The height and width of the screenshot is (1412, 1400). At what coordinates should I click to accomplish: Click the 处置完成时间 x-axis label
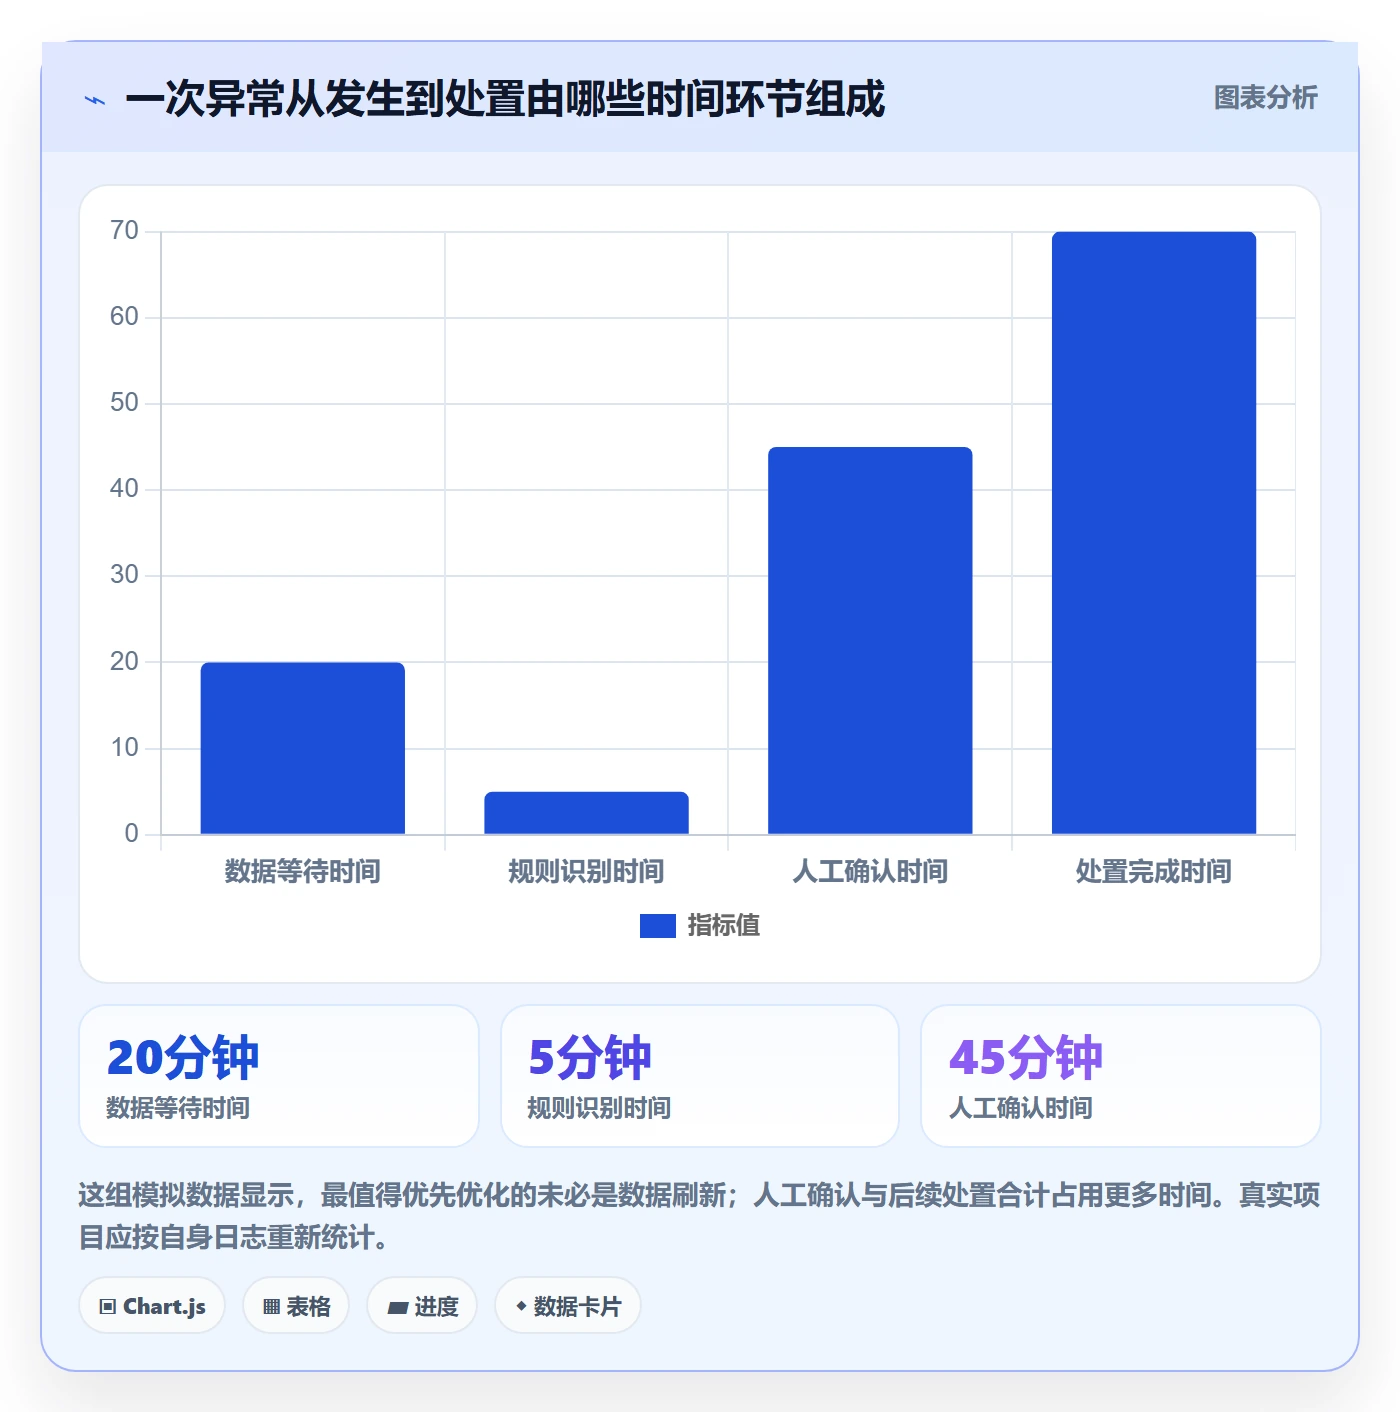tap(1154, 872)
